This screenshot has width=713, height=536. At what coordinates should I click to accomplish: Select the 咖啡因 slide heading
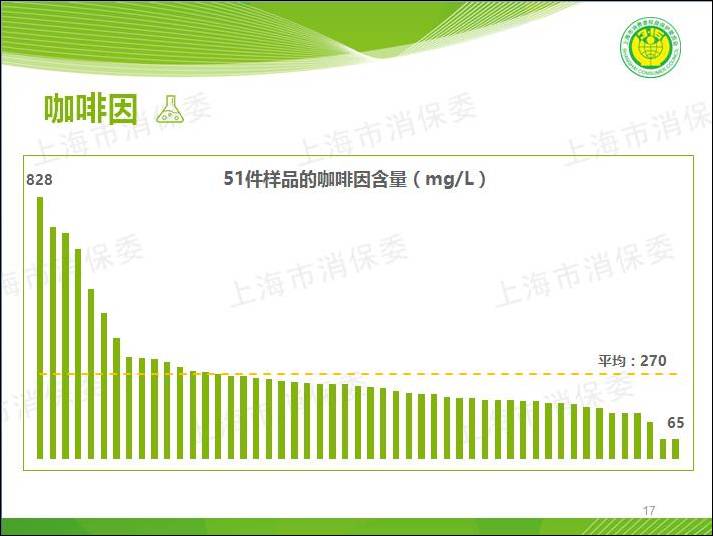(x=90, y=110)
